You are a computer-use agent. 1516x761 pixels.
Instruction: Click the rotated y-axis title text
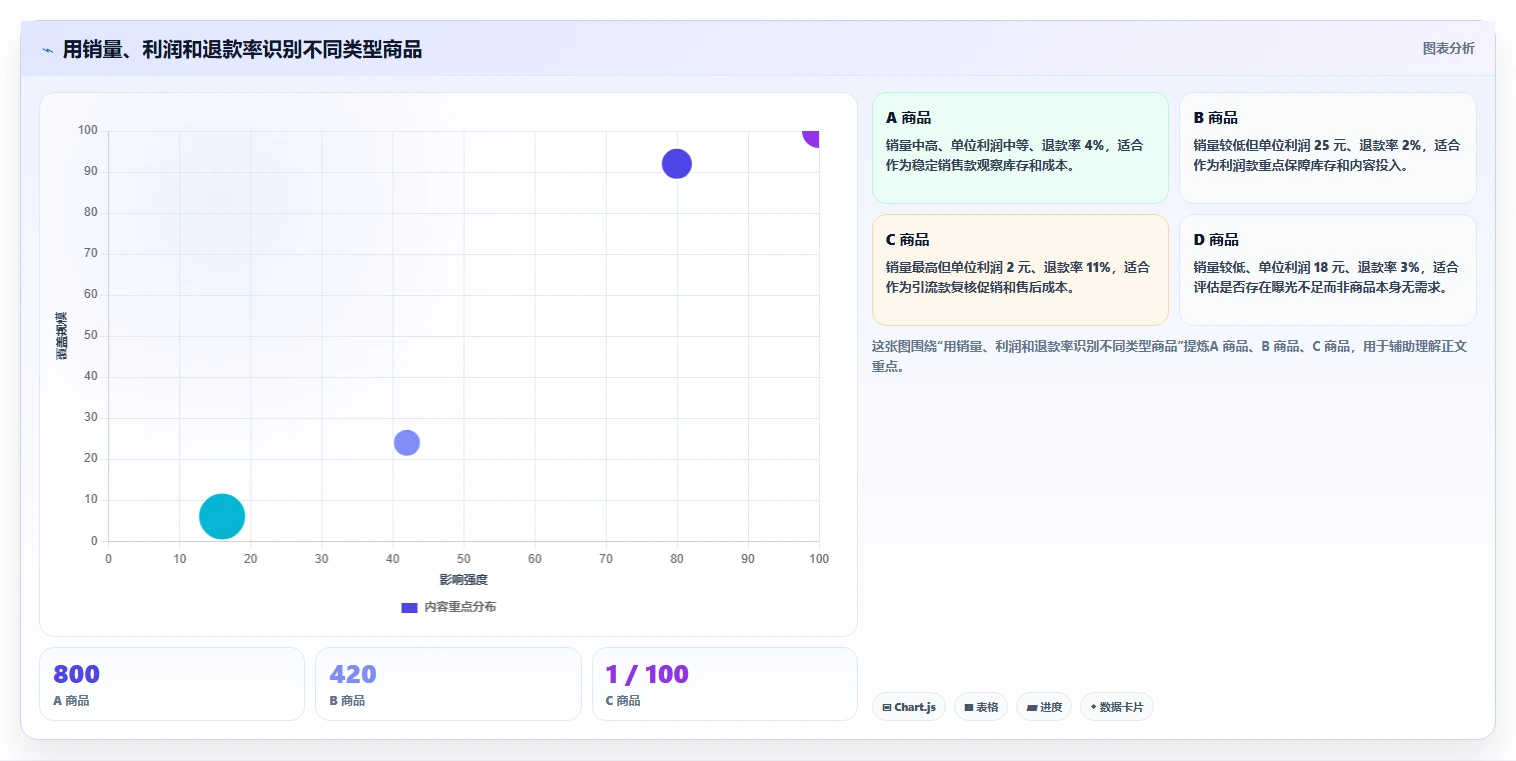pos(62,336)
